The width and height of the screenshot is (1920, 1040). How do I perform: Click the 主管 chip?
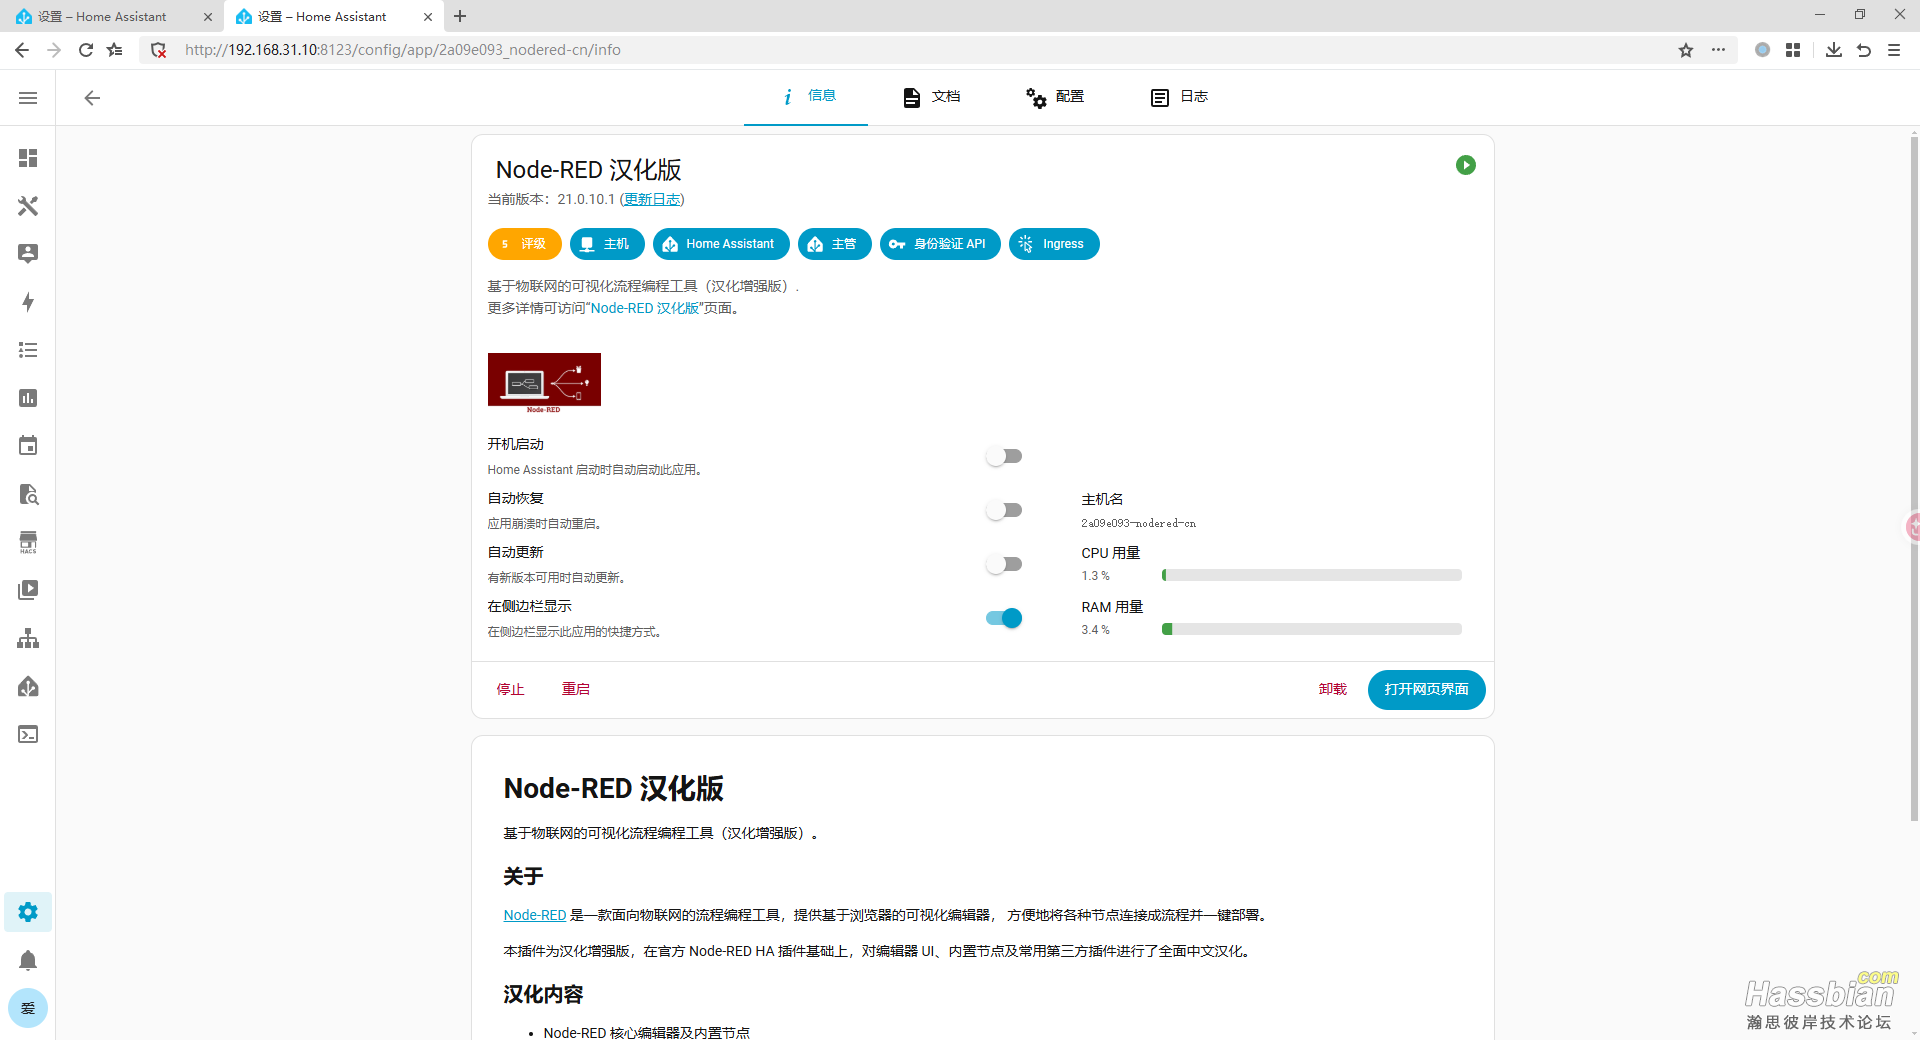[x=835, y=244]
